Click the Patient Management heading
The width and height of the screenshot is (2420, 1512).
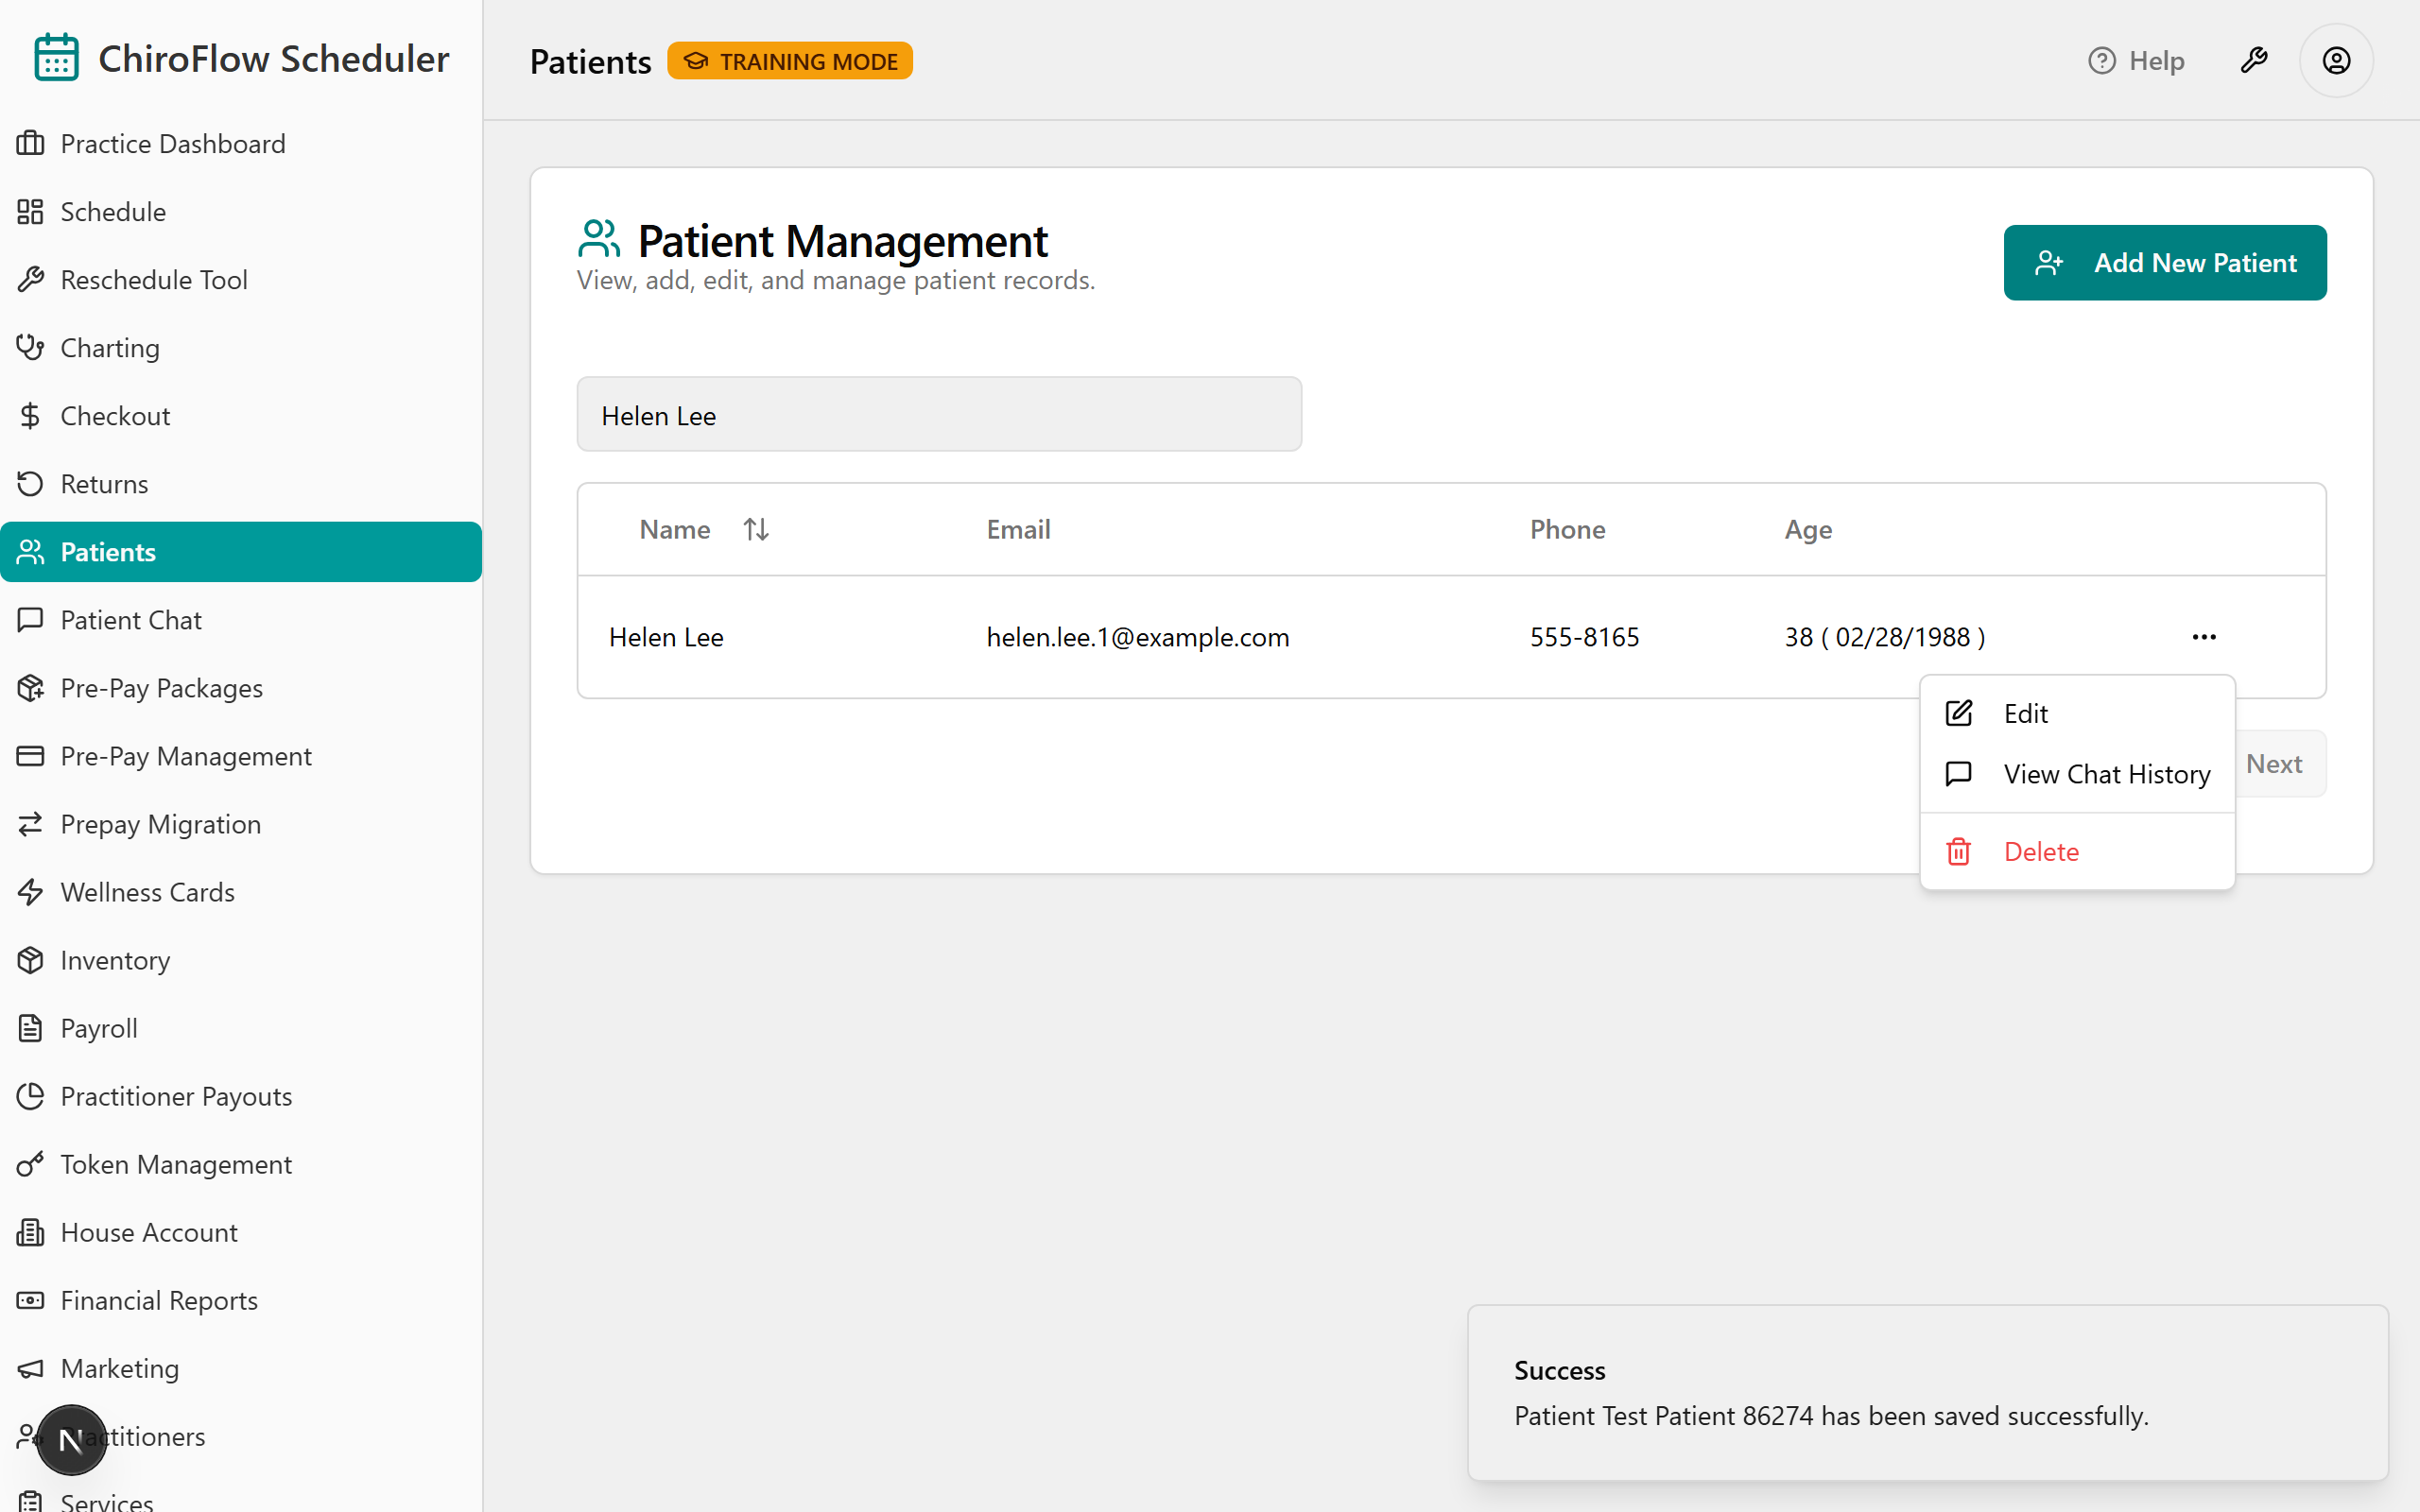pos(843,241)
